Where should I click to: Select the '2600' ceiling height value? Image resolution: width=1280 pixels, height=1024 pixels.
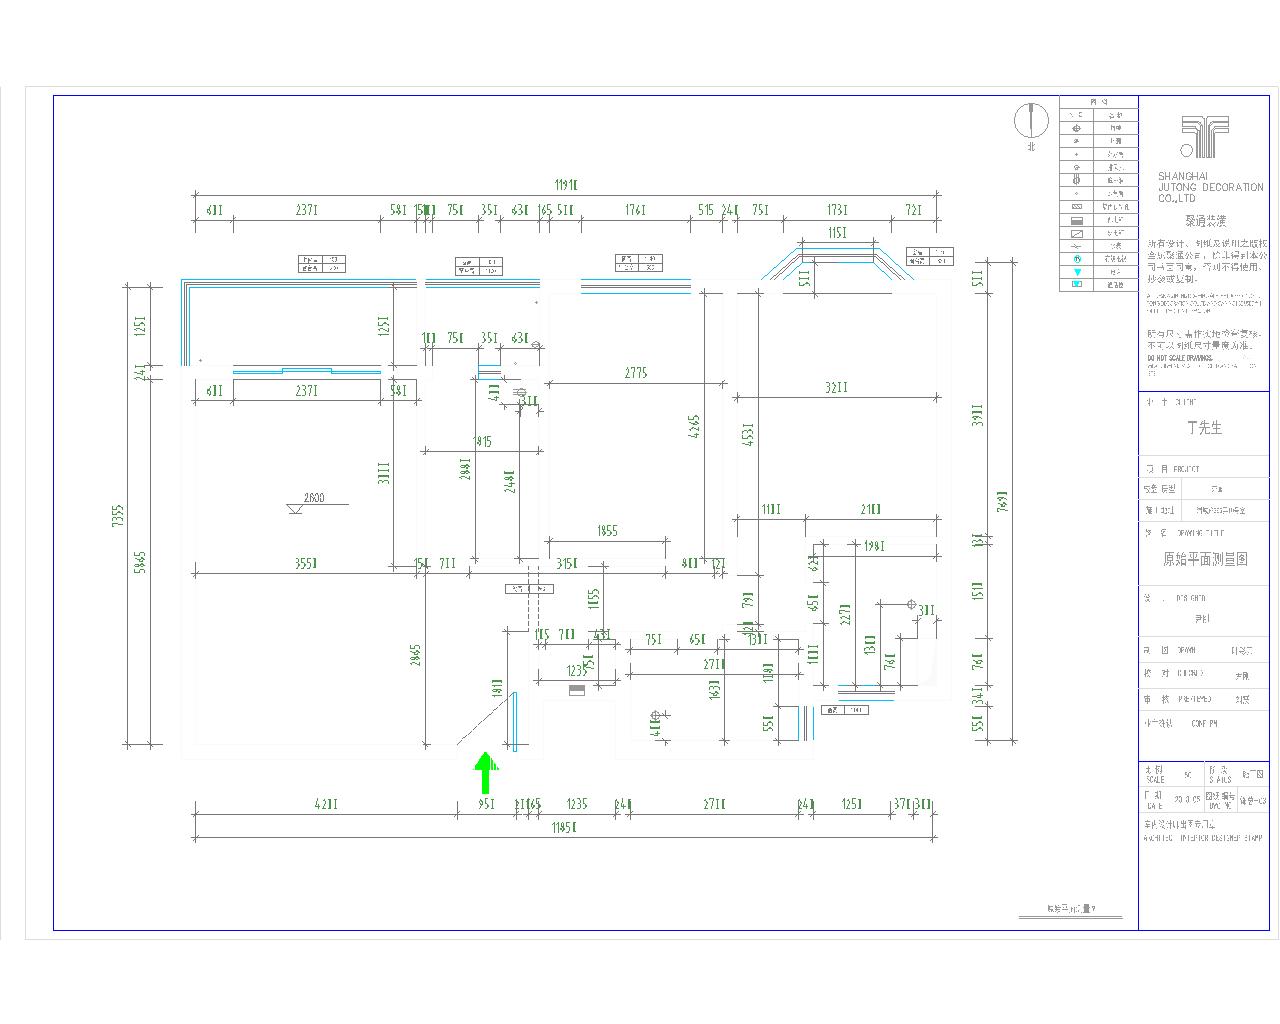(313, 498)
